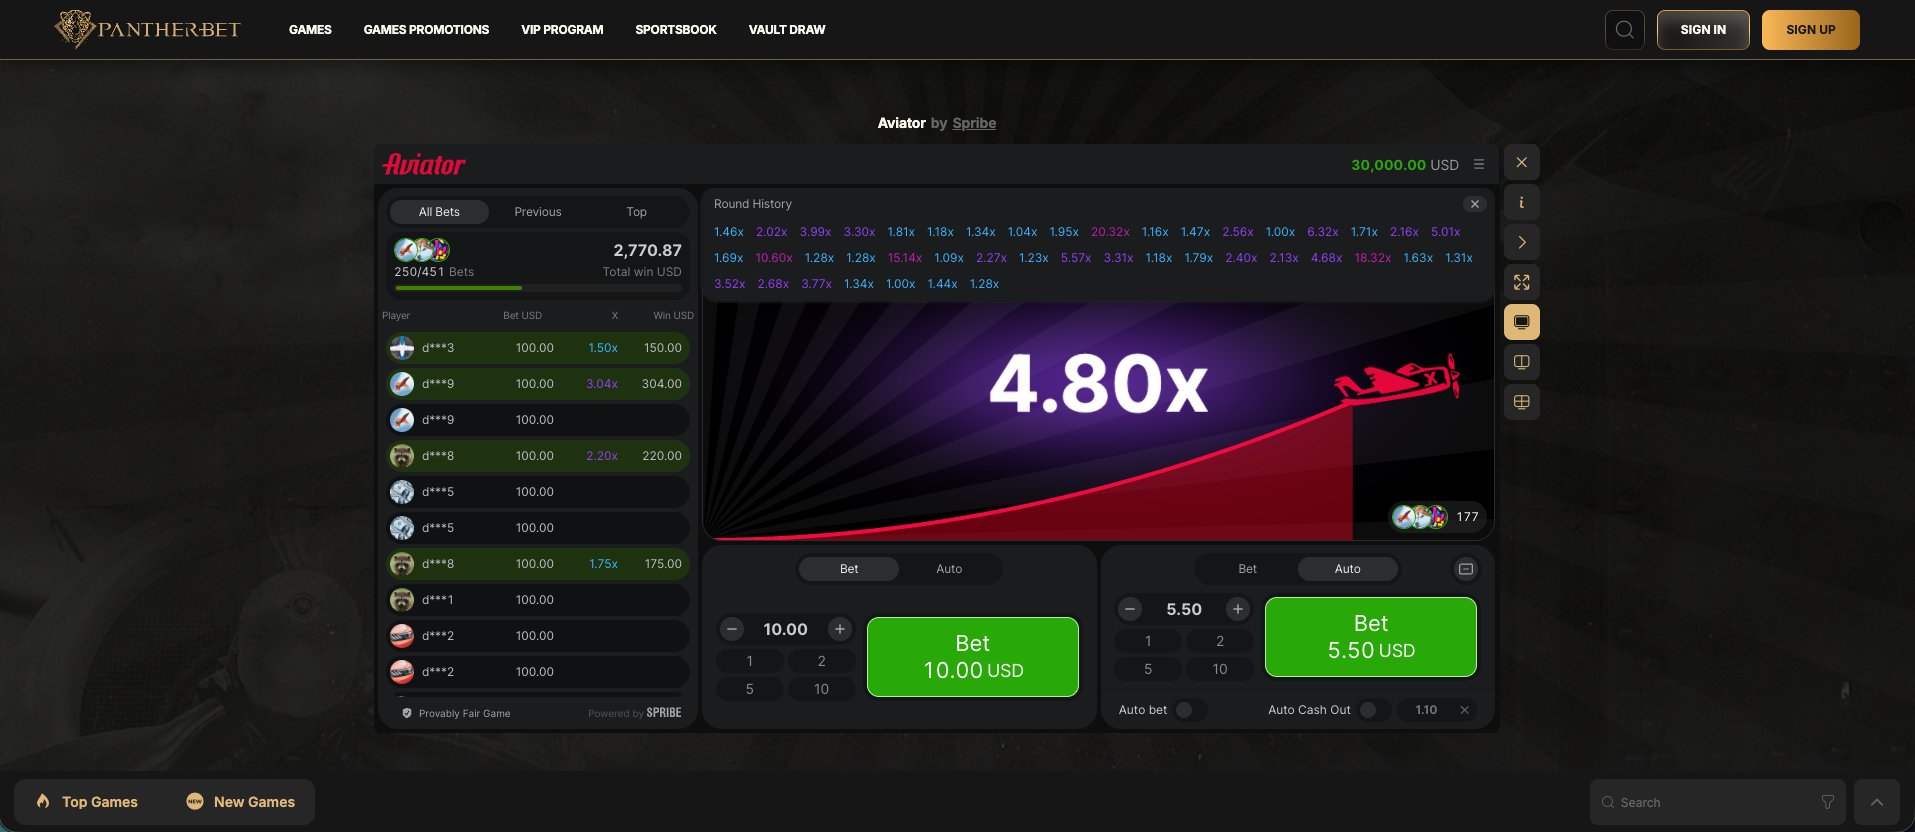The image size is (1915, 832).
Task: Toggle the Auto bet switch
Action: click(x=1189, y=710)
